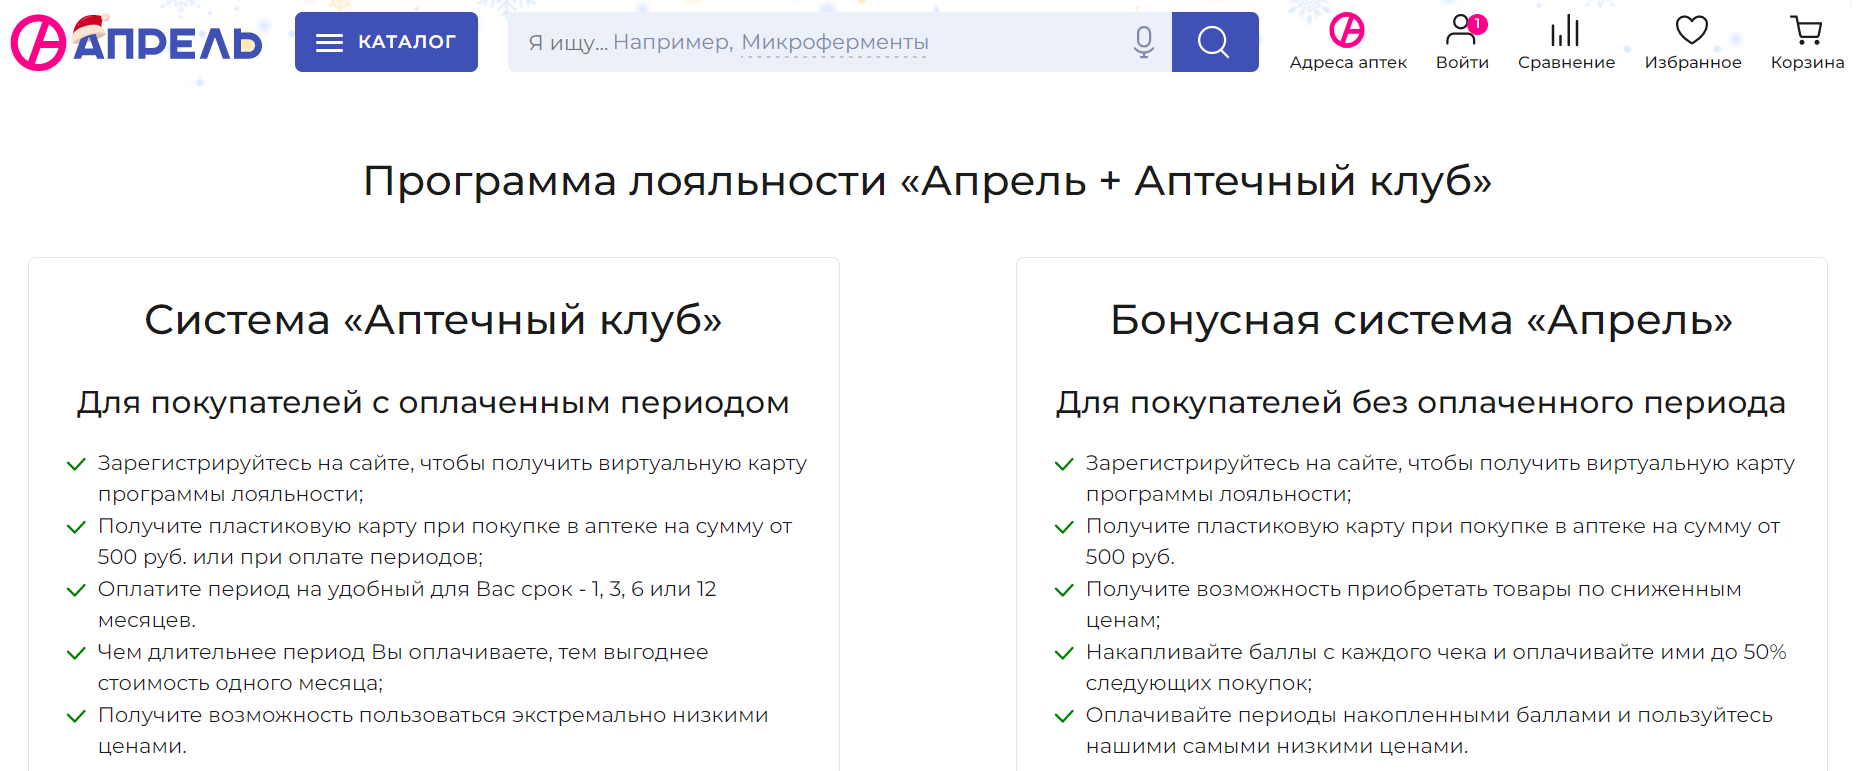Click the Микроферменты search suggestion

pos(835,42)
